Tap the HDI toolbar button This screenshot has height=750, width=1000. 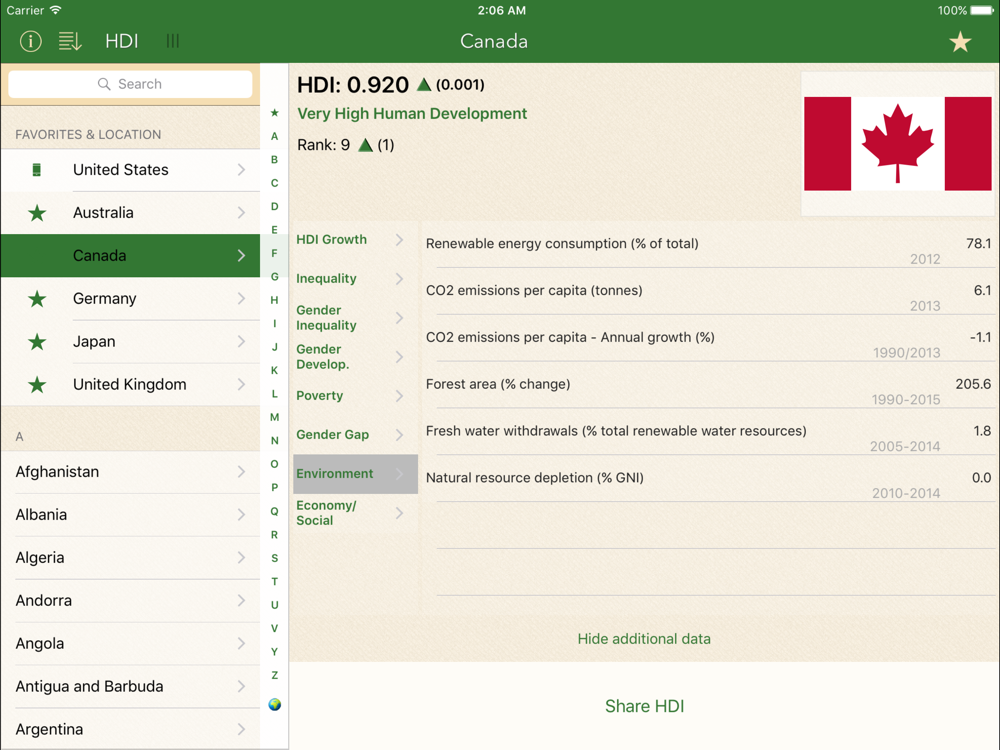(x=121, y=41)
